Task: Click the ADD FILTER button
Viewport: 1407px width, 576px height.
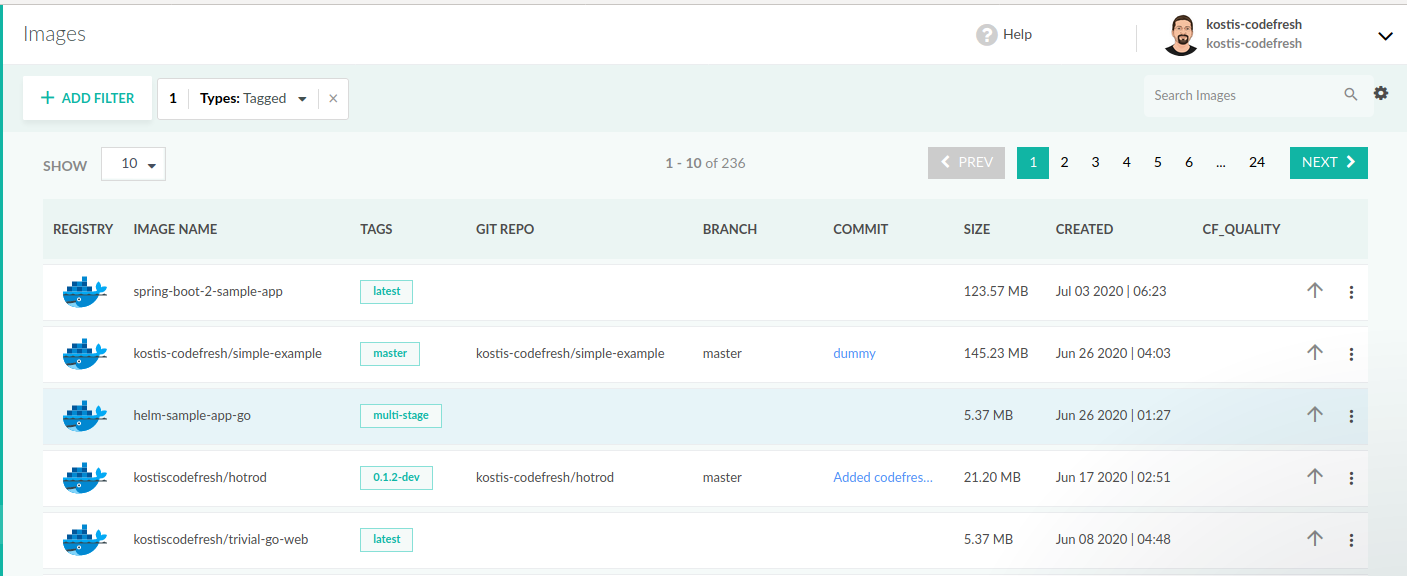Action: [88, 98]
